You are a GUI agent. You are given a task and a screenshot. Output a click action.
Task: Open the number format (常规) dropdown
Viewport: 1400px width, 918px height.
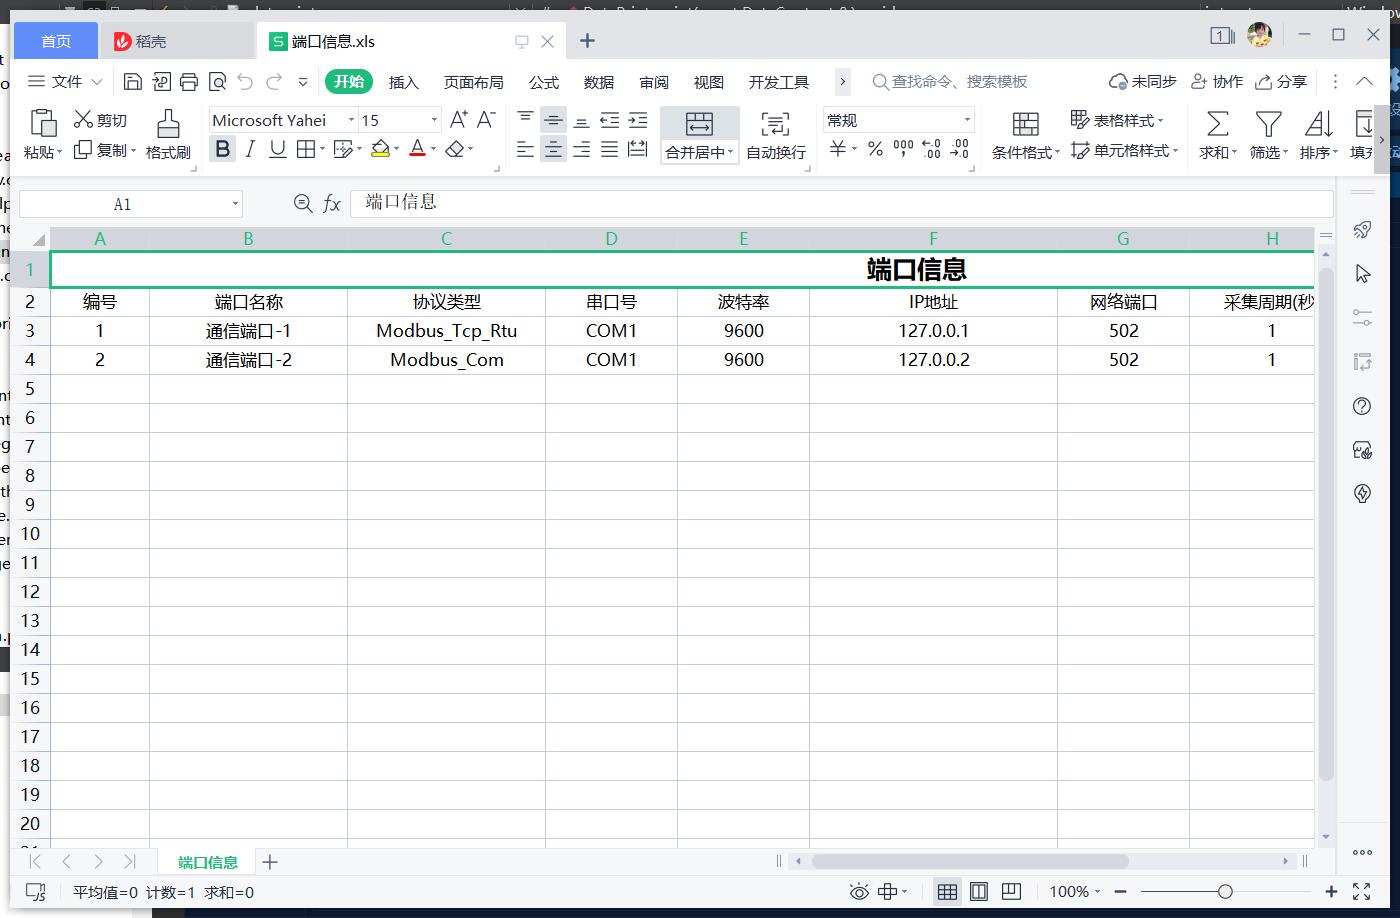pyautogui.click(x=967, y=120)
